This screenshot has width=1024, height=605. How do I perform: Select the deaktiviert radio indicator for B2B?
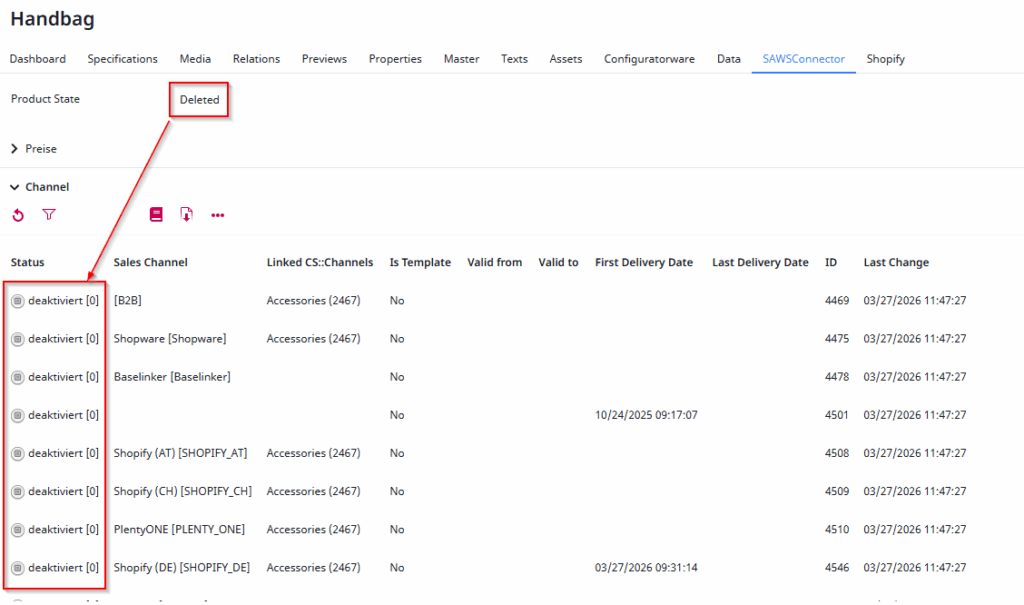pos(17,299)
